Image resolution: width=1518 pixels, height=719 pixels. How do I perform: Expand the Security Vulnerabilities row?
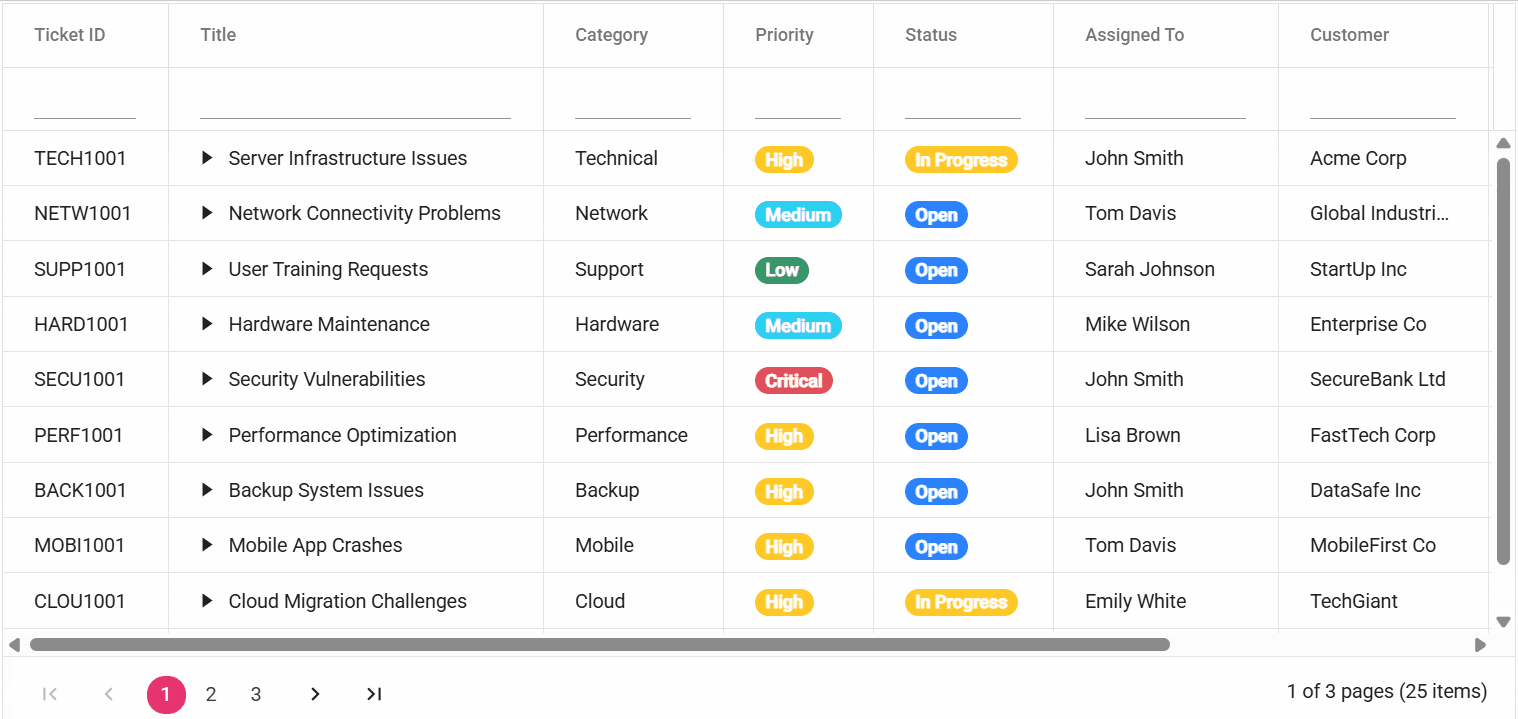207,379
